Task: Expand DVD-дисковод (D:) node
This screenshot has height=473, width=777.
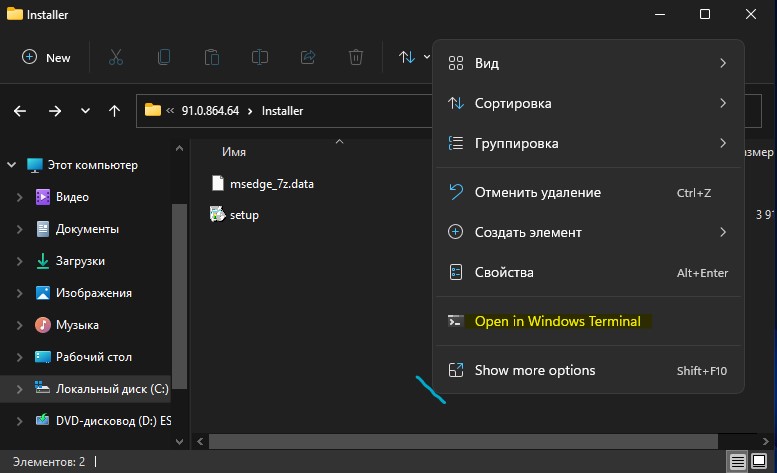Action: (x=19, y=421)
